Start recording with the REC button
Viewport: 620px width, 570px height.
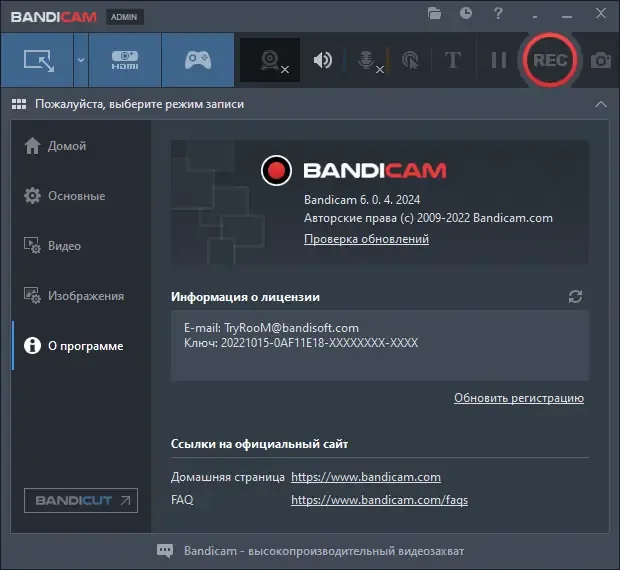tap(550, 60)
